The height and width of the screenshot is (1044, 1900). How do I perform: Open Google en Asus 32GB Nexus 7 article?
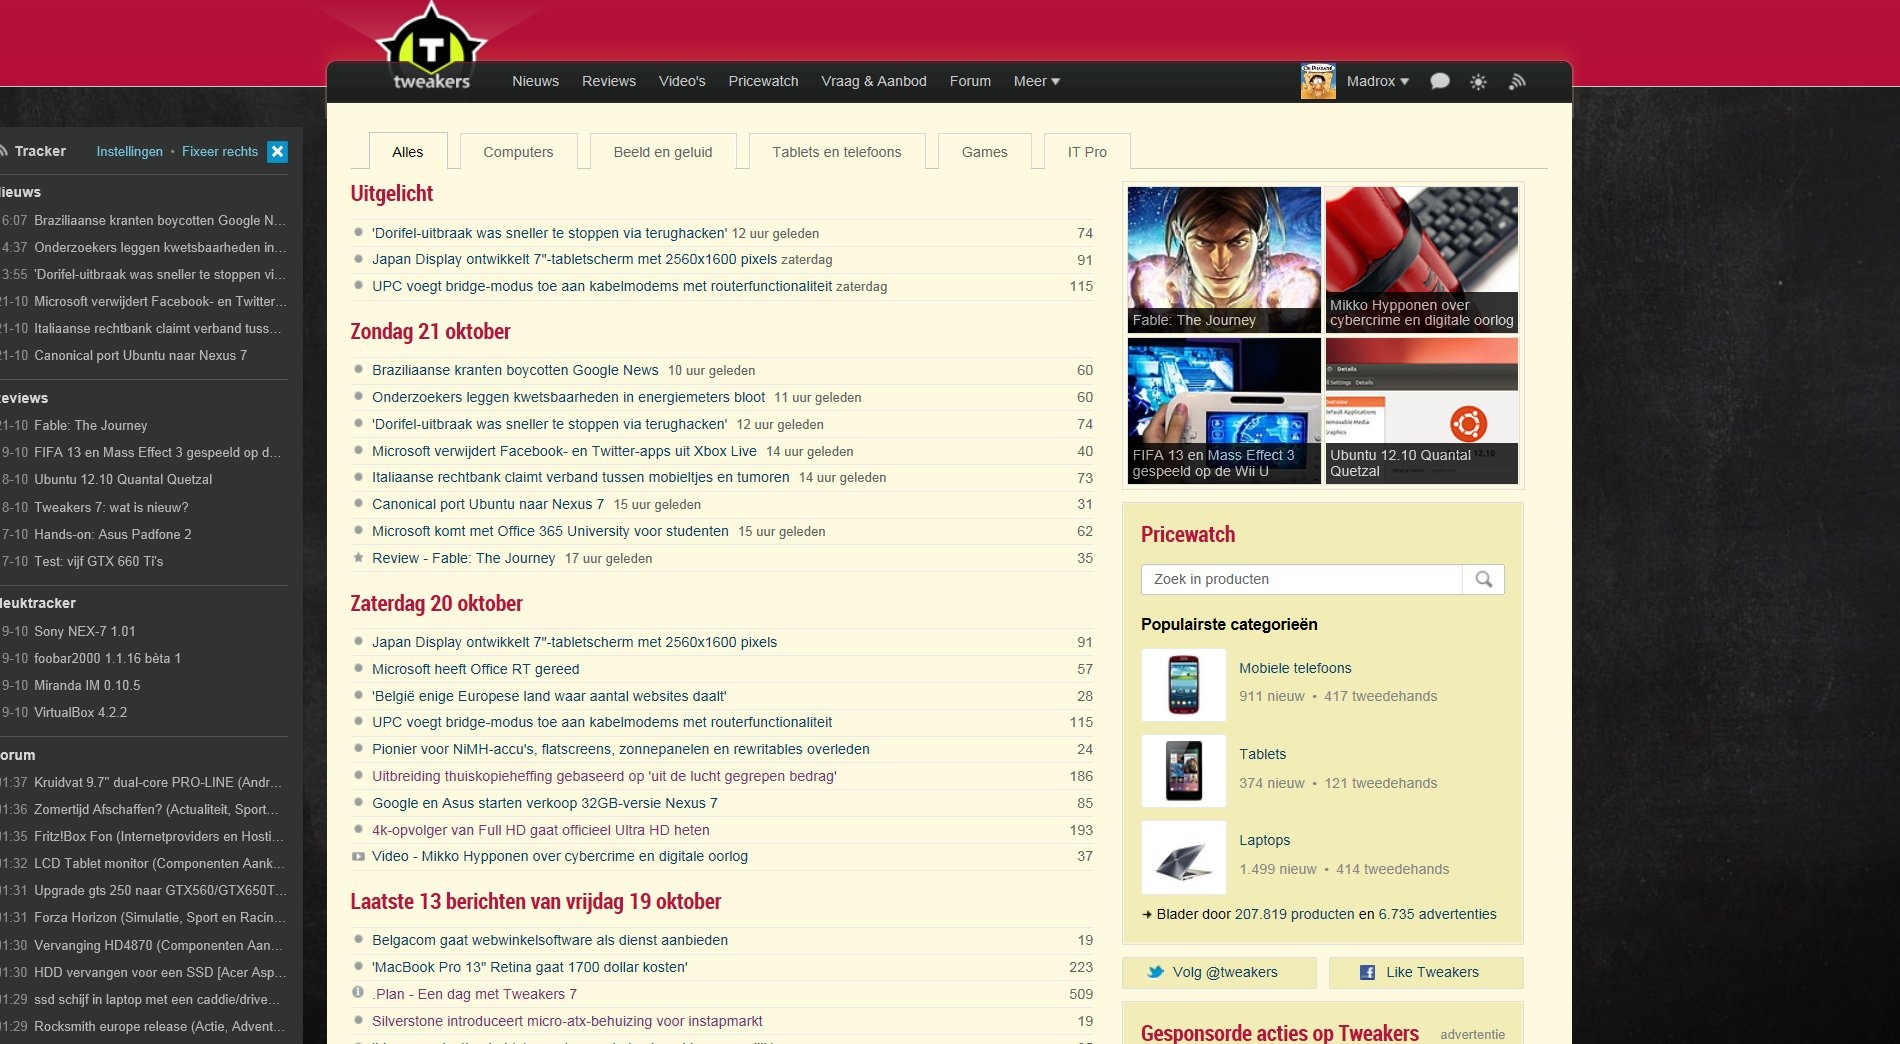[x=545, y=803]
